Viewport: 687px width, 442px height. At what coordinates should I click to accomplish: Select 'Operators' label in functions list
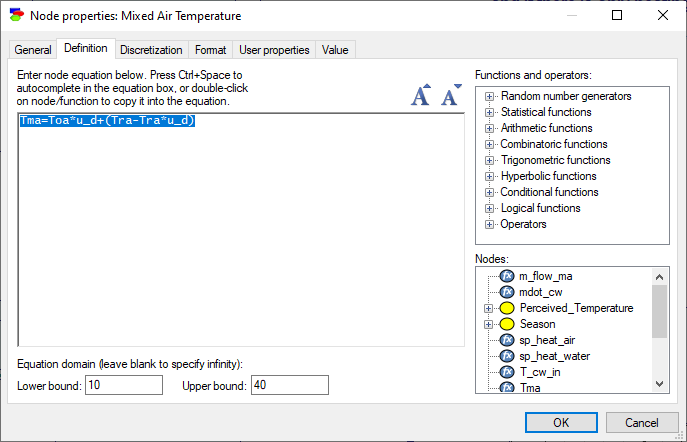(524, 224)
